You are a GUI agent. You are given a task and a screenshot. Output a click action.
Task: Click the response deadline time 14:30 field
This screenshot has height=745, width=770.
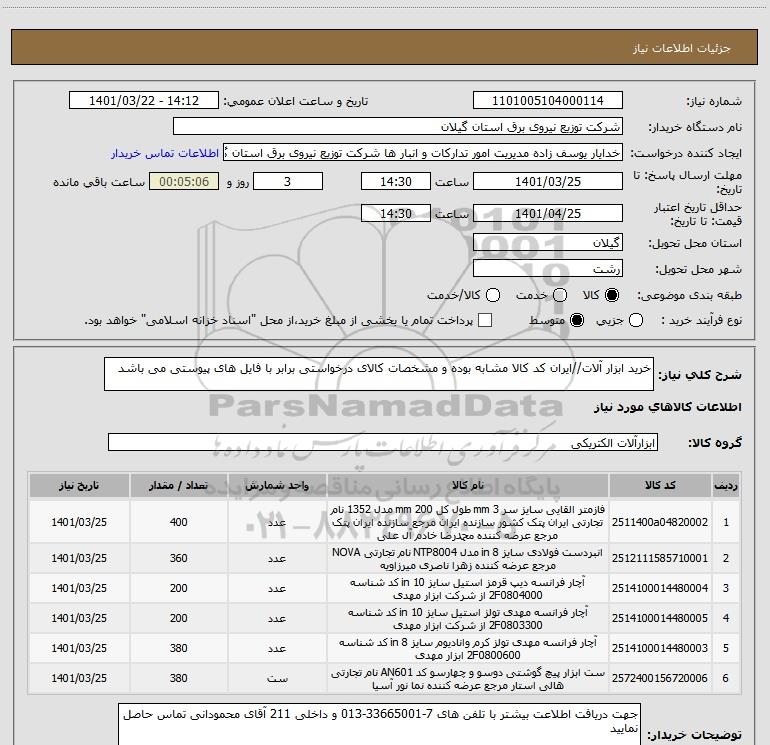pyautogui.click(x=396, y=182)
